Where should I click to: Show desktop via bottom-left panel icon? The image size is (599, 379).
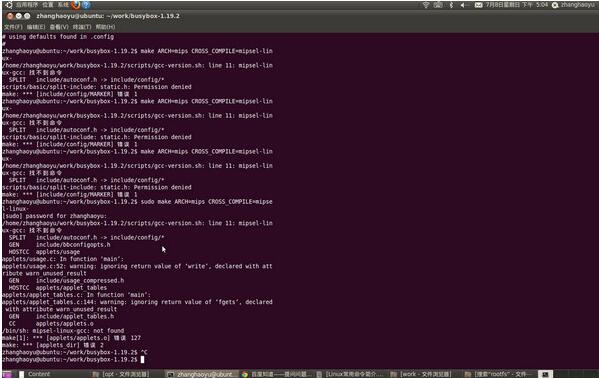[x=7, y=374]
